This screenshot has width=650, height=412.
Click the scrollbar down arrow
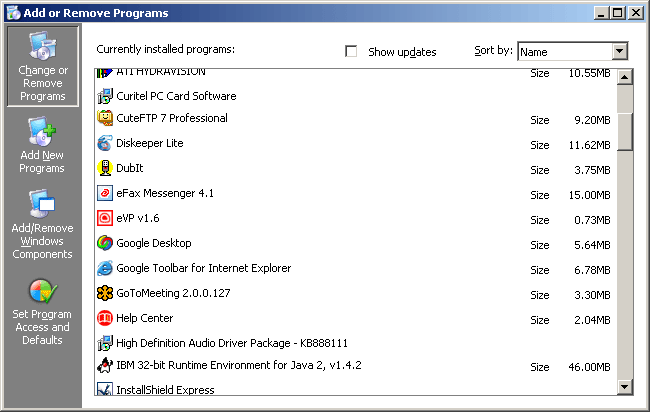[x=624, y=387]
